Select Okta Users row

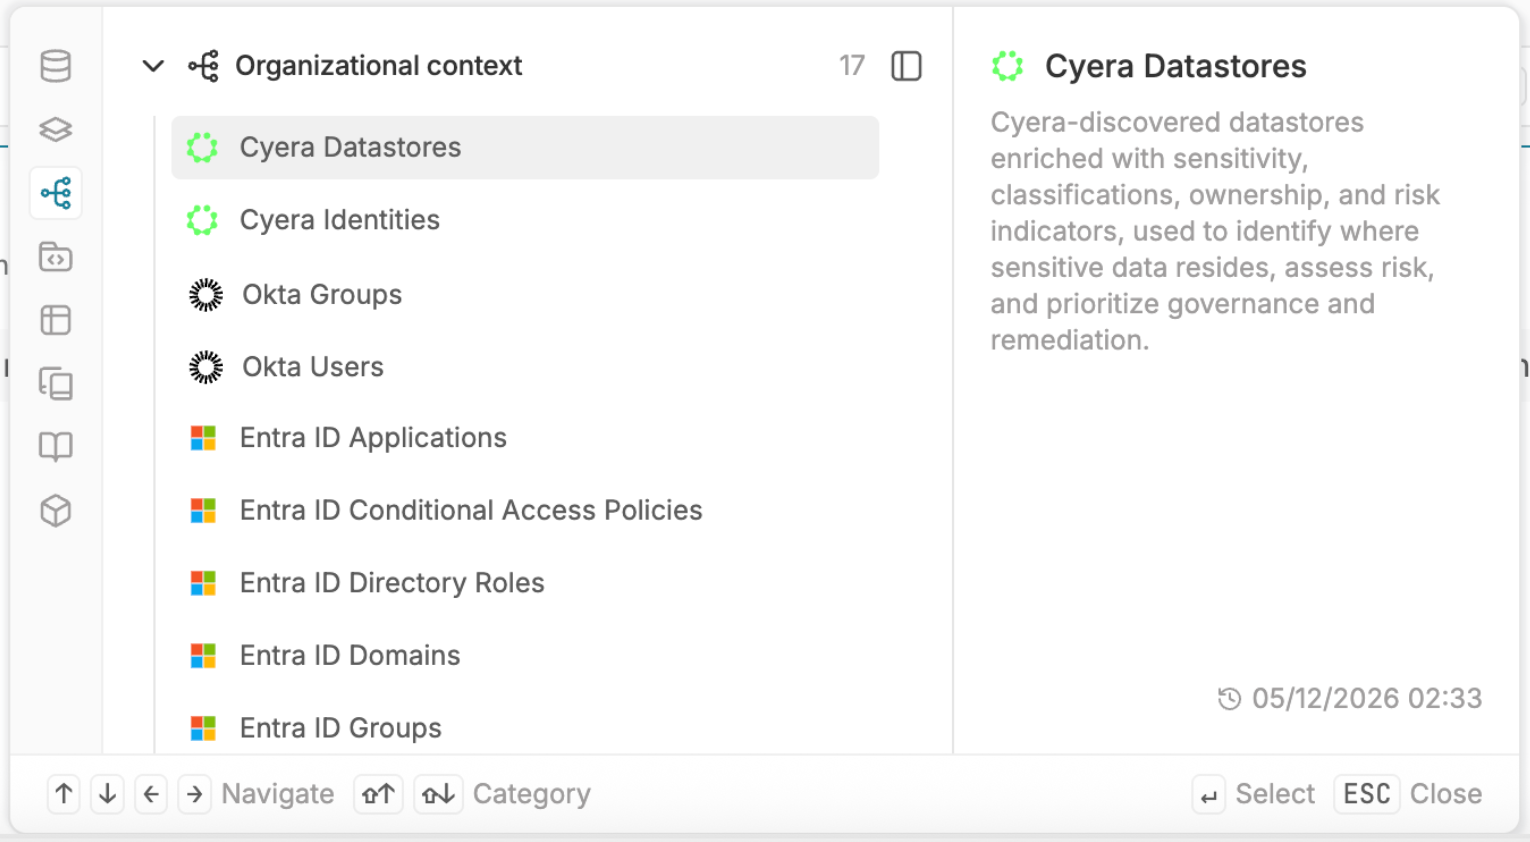[525, 367]
